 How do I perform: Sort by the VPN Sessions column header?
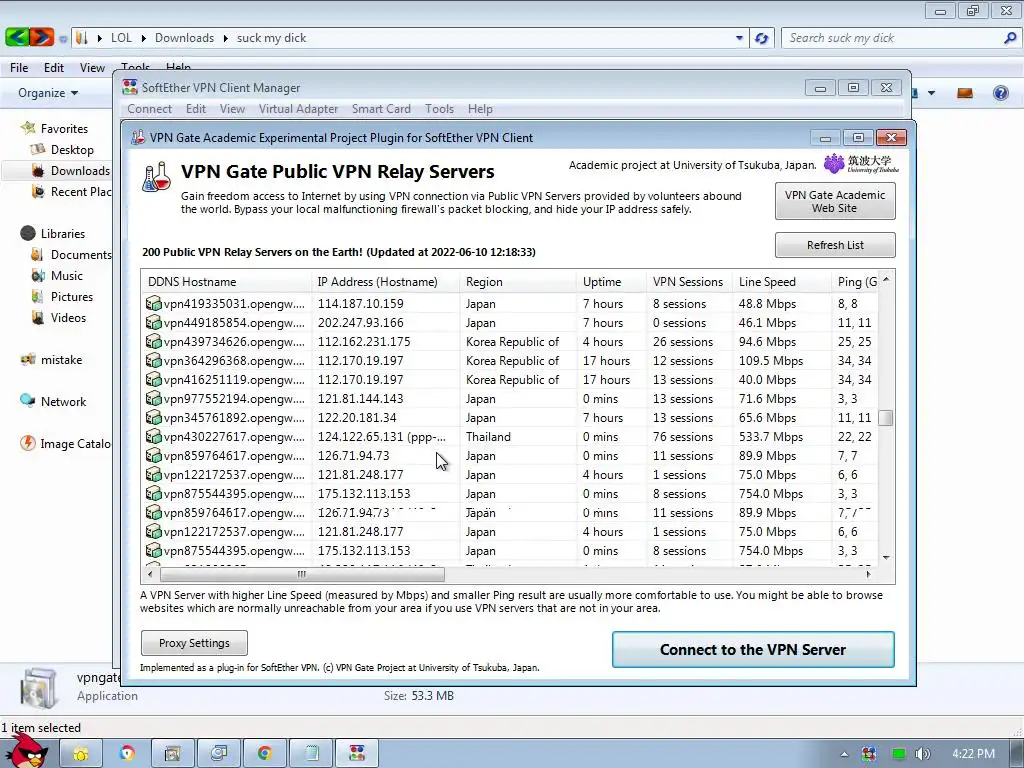pos(689,281)
